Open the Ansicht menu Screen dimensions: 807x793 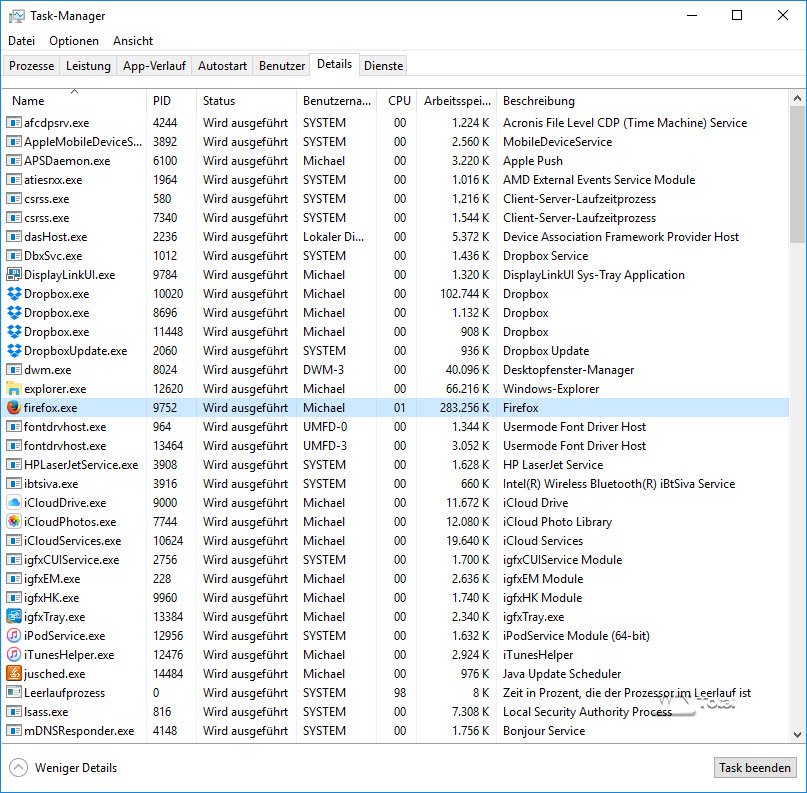click(x=133, y=41)
